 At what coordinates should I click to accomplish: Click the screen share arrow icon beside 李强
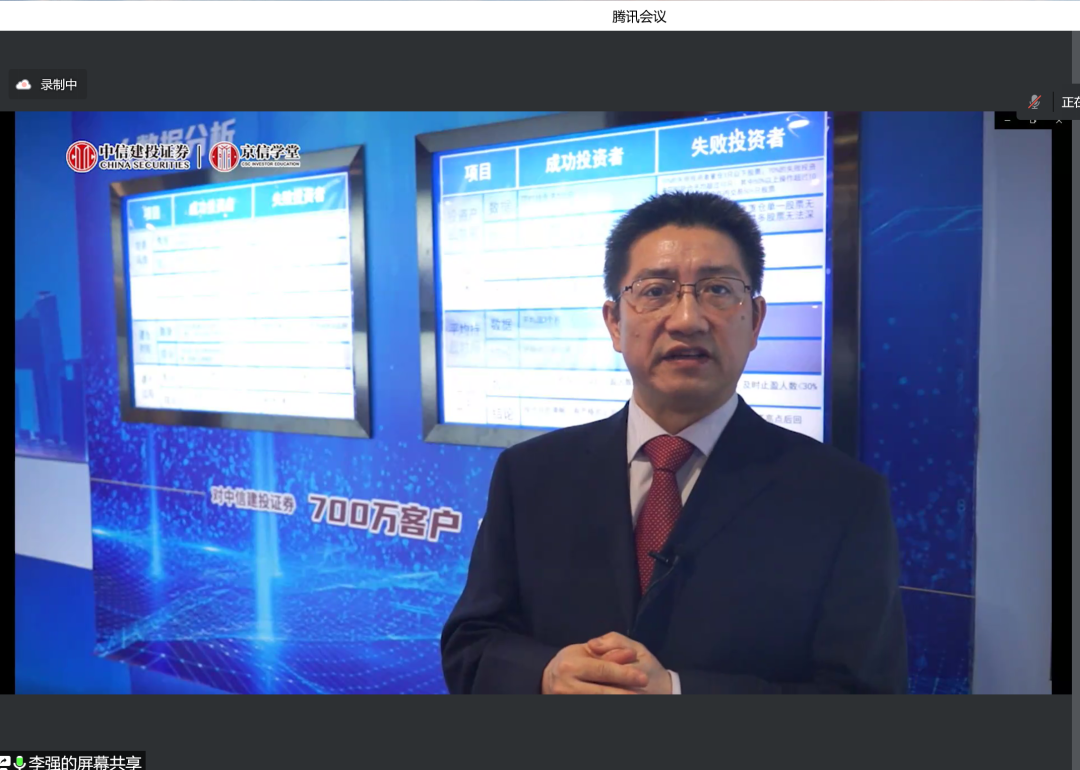5,762
